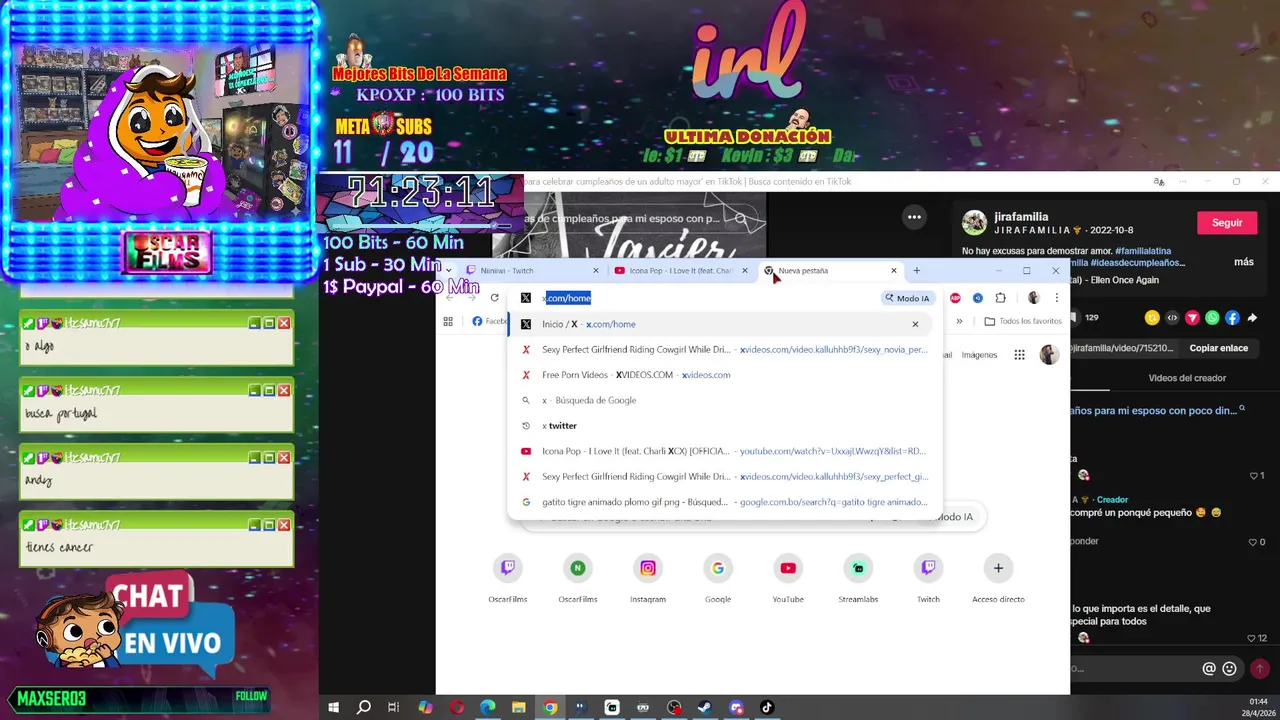Select the Inicio / X suggestion

point(720,324)
